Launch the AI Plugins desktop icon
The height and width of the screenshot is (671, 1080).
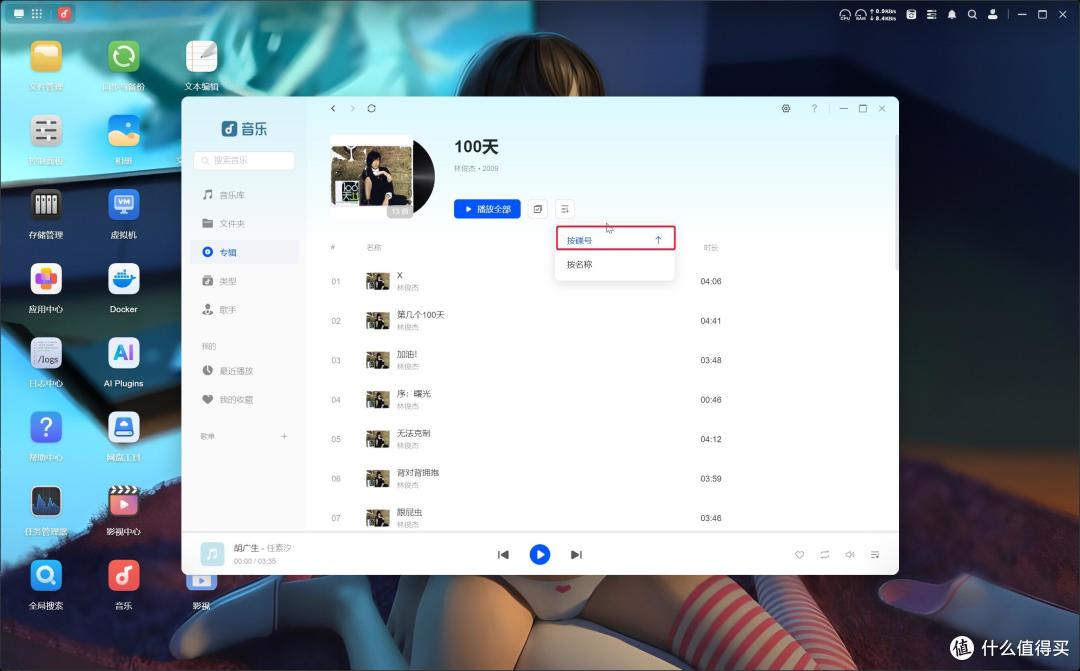click(123, 353)
